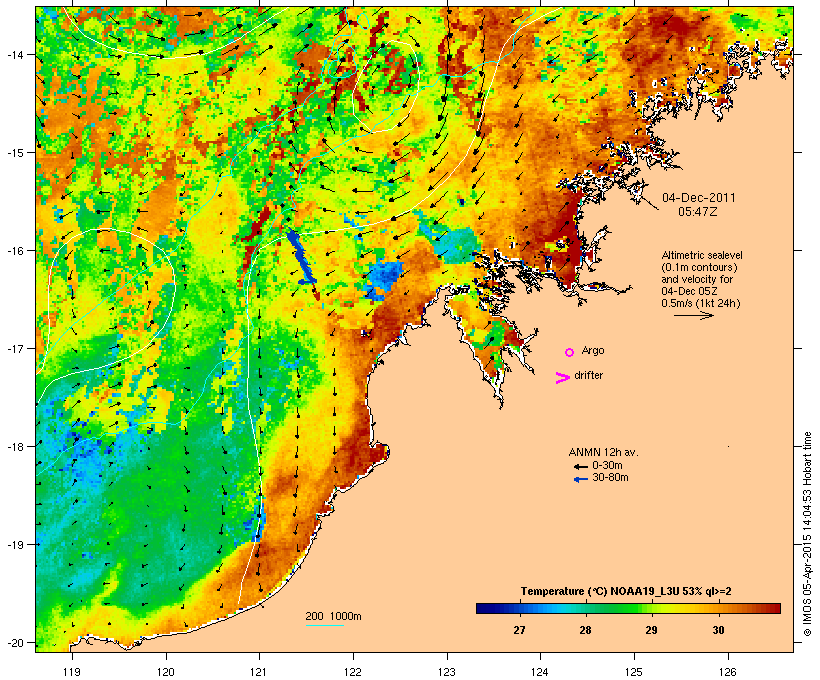
Task: Click the latitude axis label -16
Action: pyautogui.click(x=14, y=251)
